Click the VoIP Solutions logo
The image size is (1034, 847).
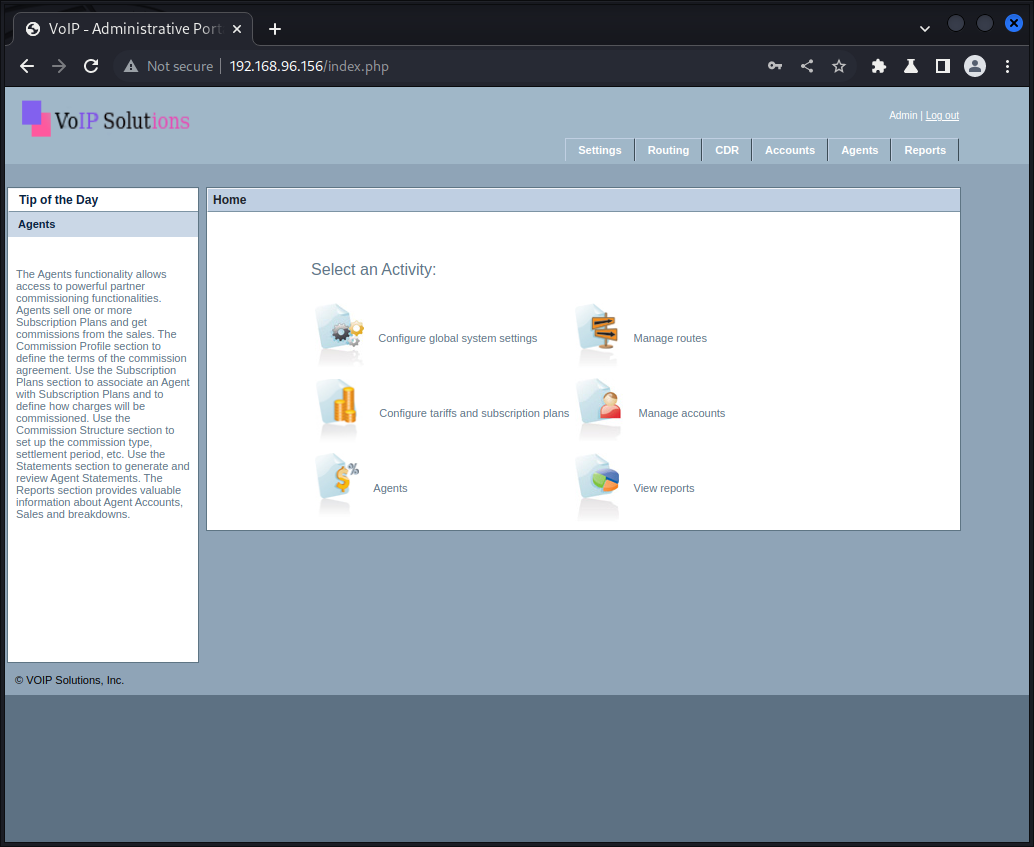point(106,119)
